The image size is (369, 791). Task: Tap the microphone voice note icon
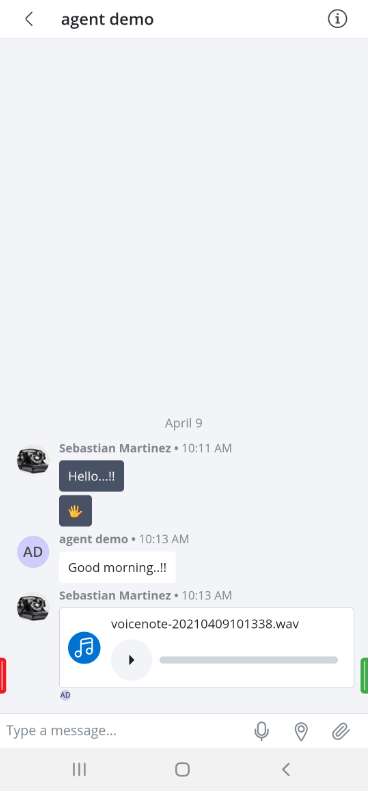[x=261, y=731]
